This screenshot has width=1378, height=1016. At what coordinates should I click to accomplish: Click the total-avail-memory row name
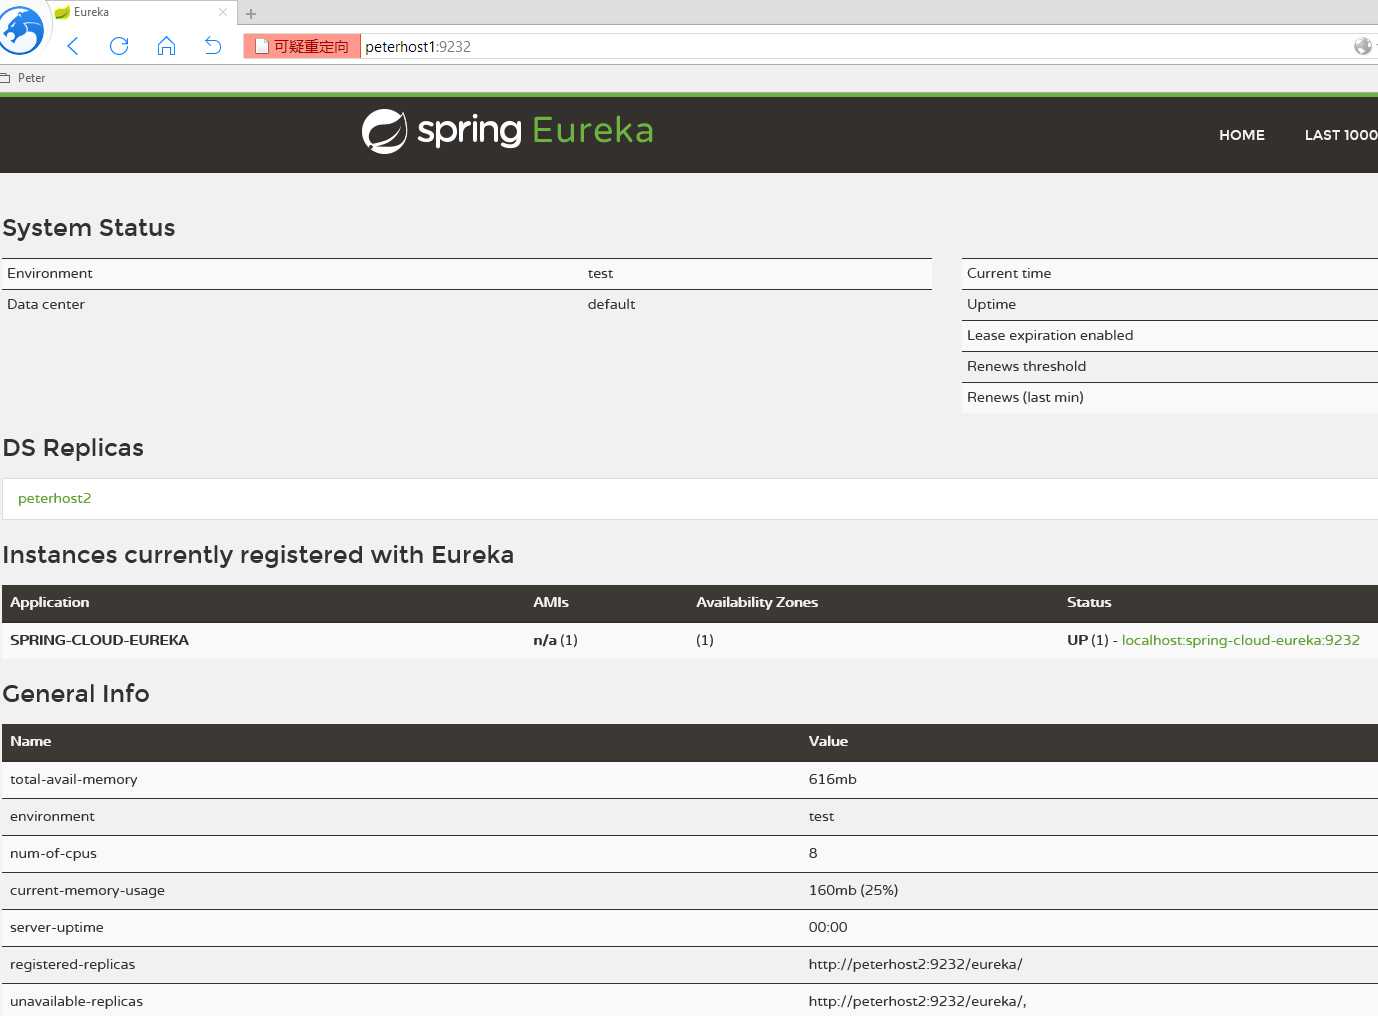[74, 779]
